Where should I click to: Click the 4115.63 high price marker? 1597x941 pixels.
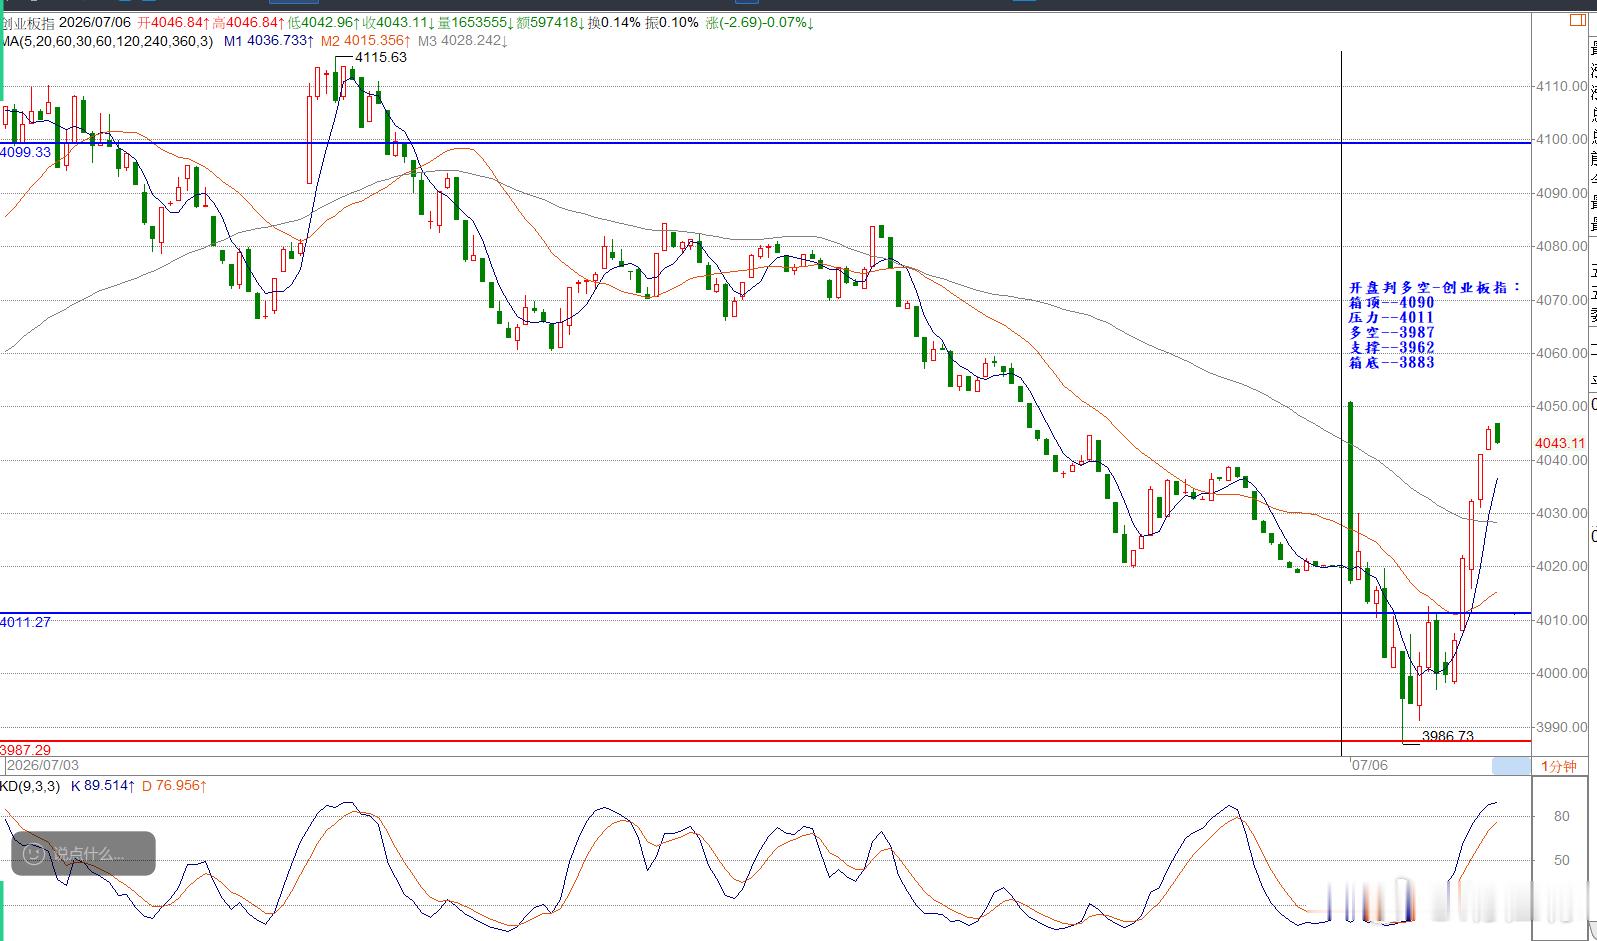click(381, 57)
